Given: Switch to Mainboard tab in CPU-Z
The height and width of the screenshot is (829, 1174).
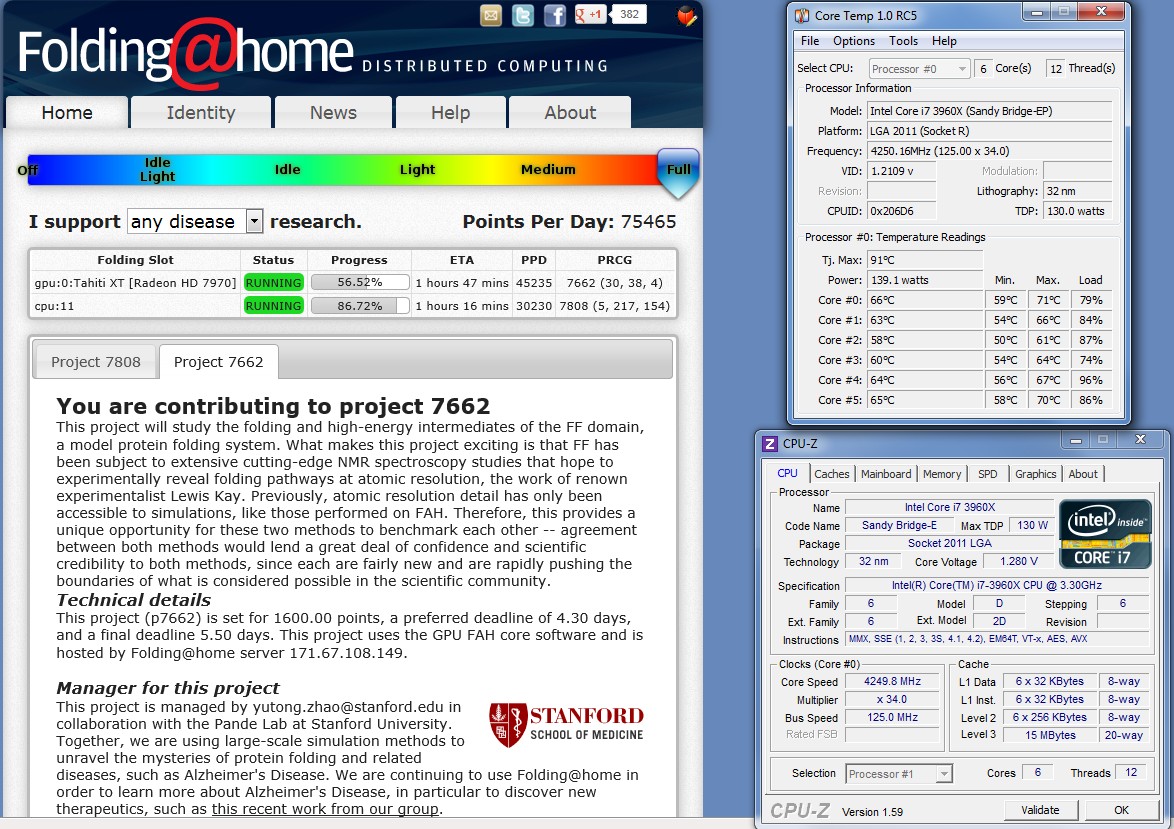Looking at the screenshot, I should coord(886,474).
